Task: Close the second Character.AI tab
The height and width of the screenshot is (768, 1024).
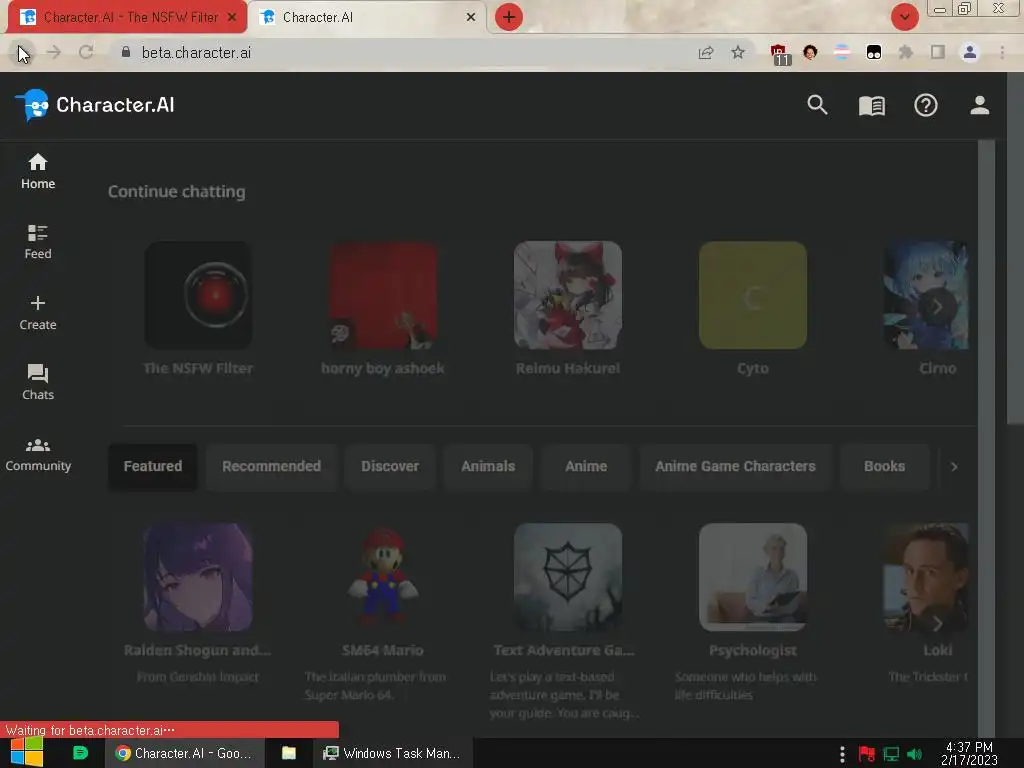Action: click(x=471, y=18)
